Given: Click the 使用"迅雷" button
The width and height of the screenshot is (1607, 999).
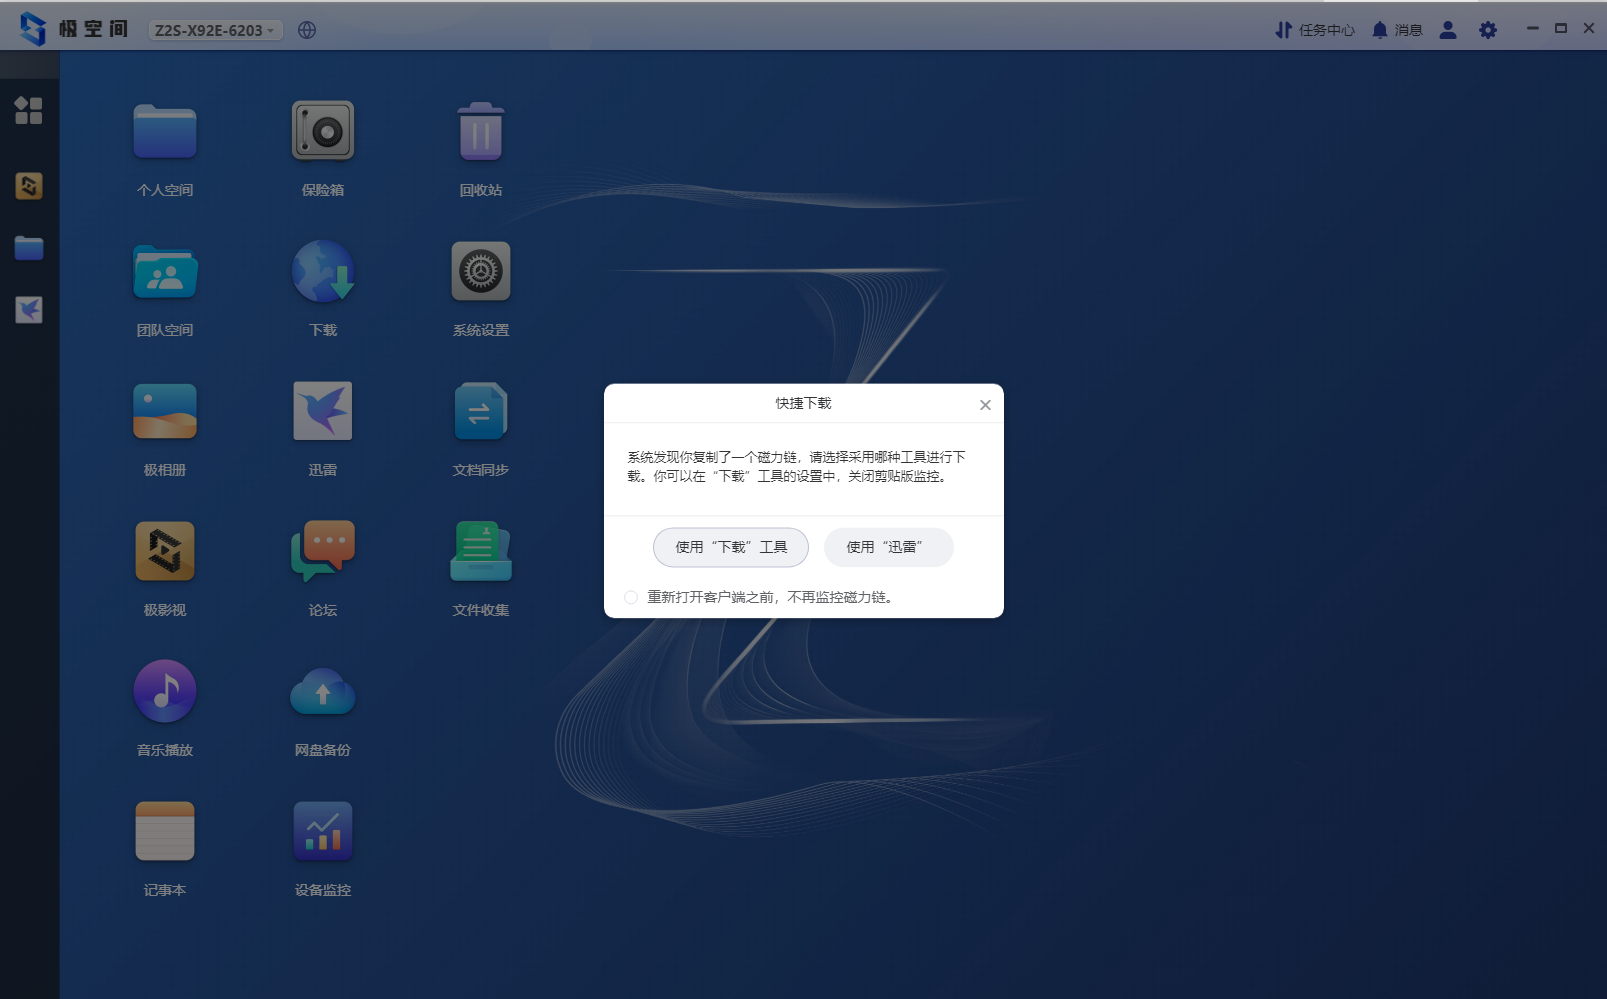Looking at the screenshot, I should (x=888, y=547).
